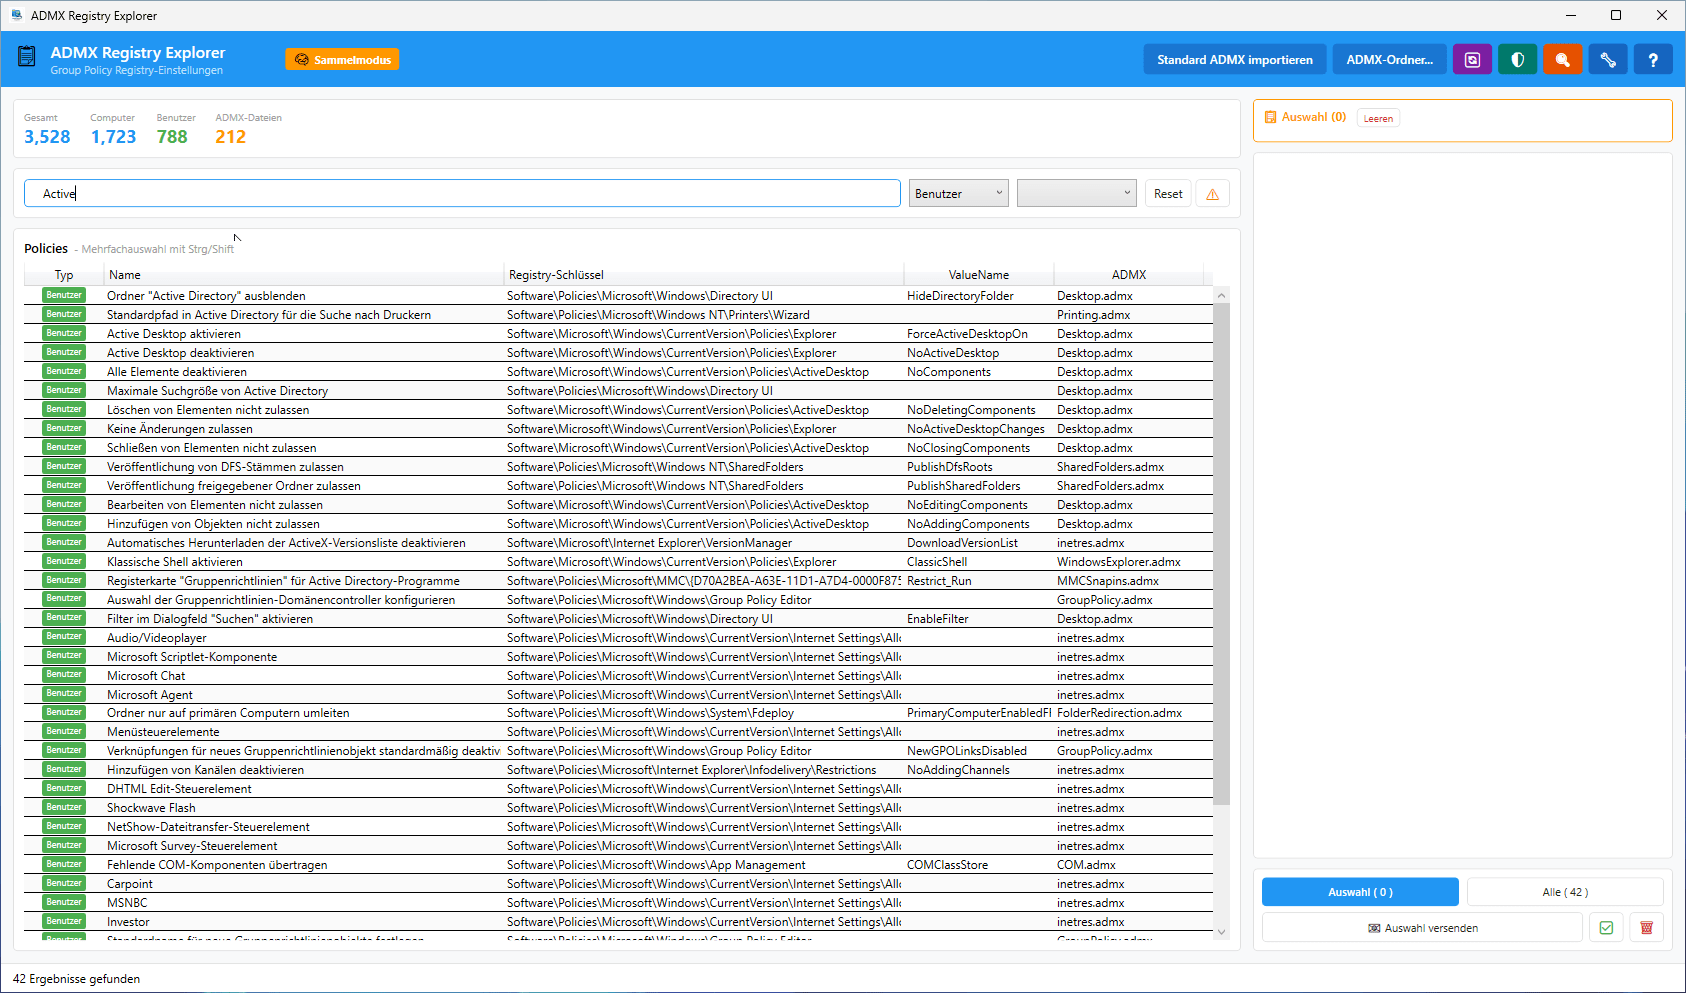This screenshot has width=1686, height=993.
Task: Click Standard ADMX importieren button
Action: (x=1234, y=60)
